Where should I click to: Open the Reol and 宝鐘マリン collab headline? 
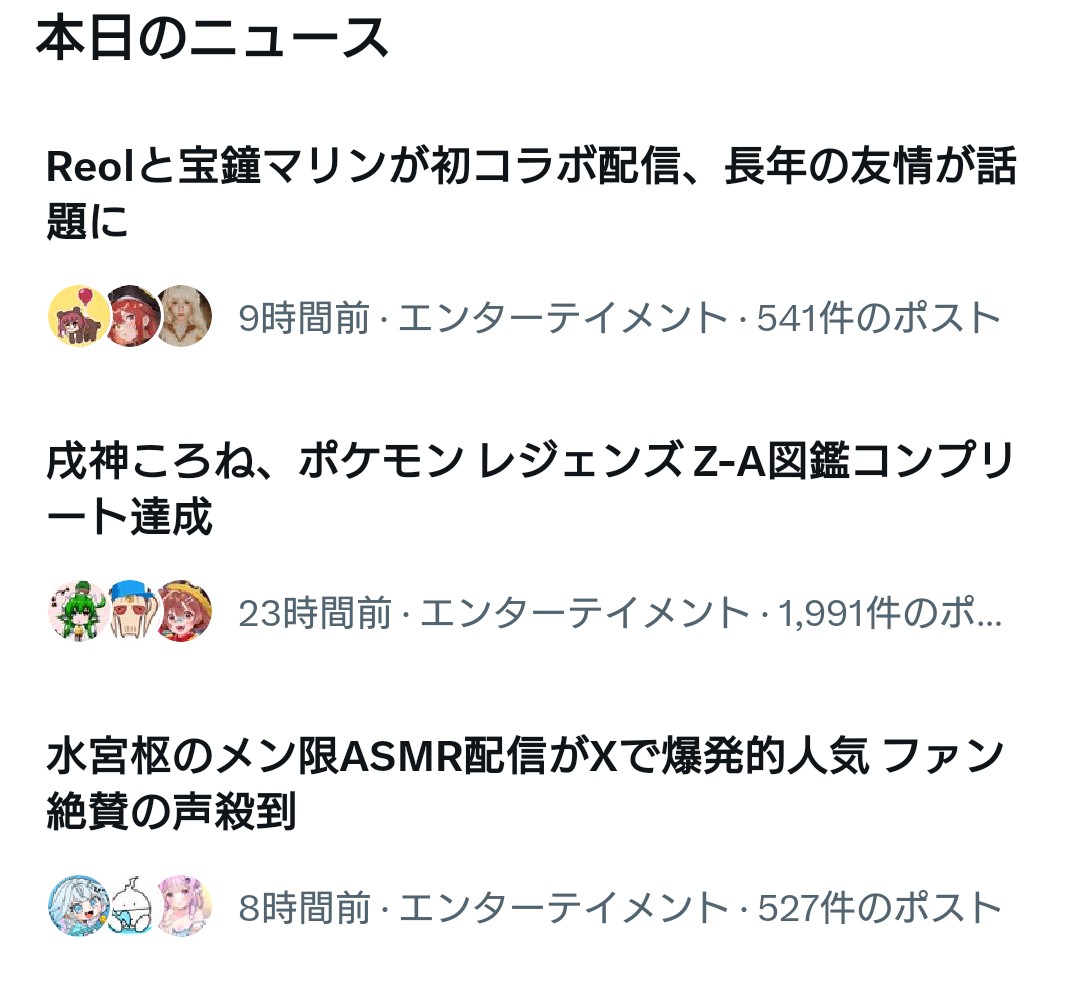pyautogui.click(x=531, y=193)
